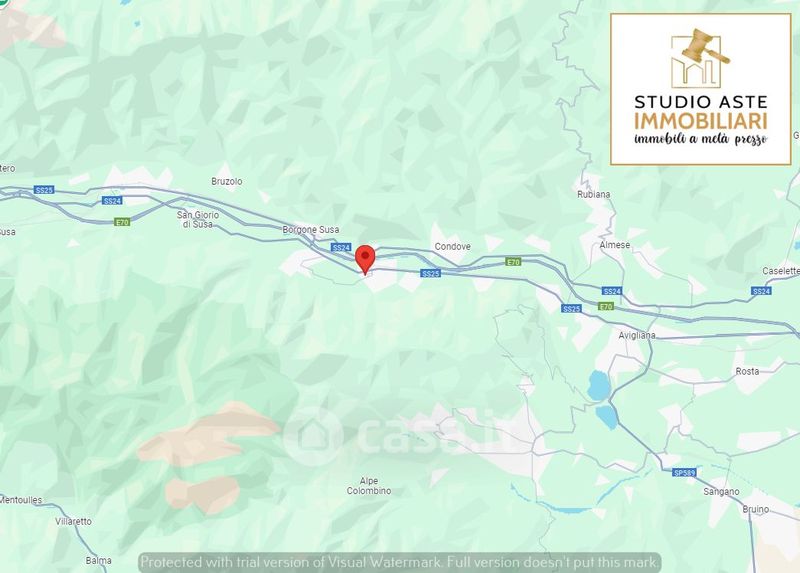Click the Sangano town label
The image size is (800, 573).
(721, 492)
